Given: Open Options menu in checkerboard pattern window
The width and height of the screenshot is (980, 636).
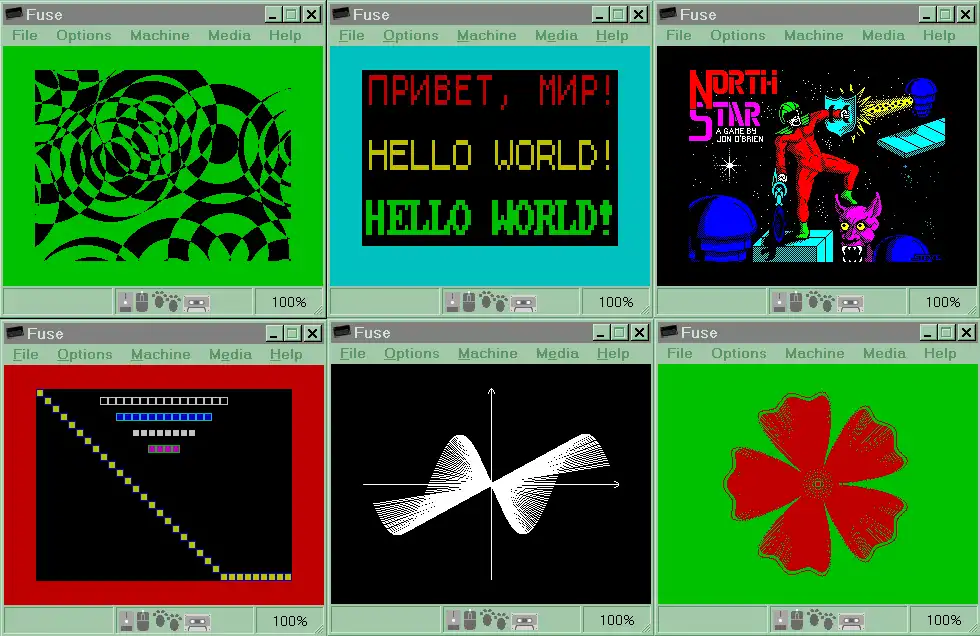Looking at the screenshot, I should [x=84, y=36].
